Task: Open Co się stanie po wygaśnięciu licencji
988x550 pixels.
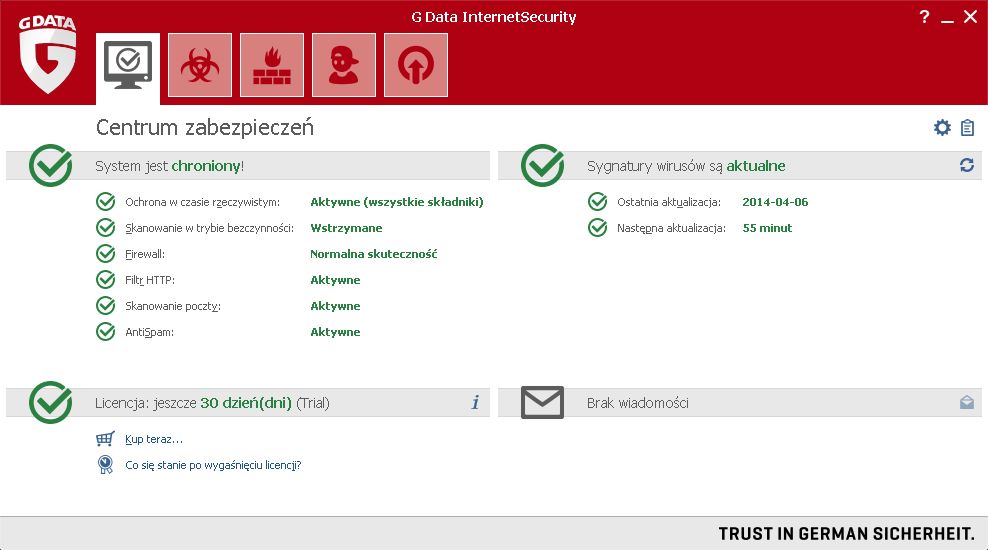Action: (x=213, y=465)
